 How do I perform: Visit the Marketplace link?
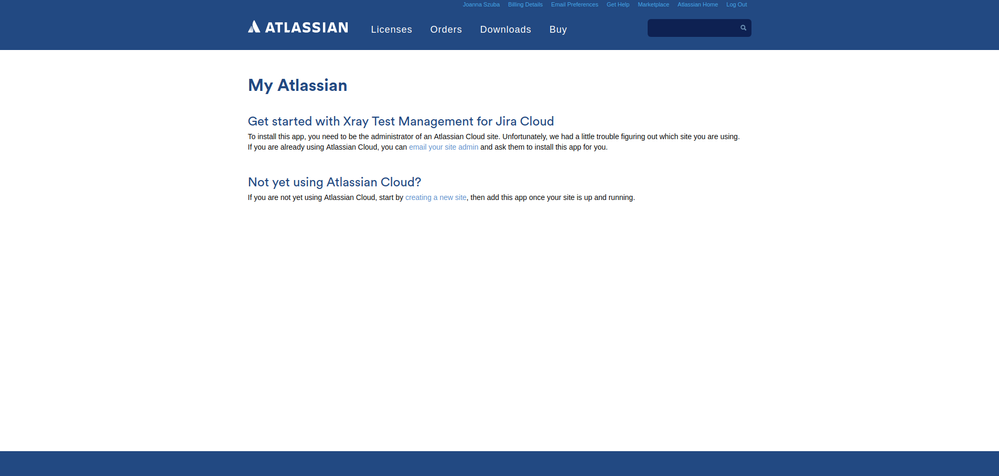coord(653,4)
